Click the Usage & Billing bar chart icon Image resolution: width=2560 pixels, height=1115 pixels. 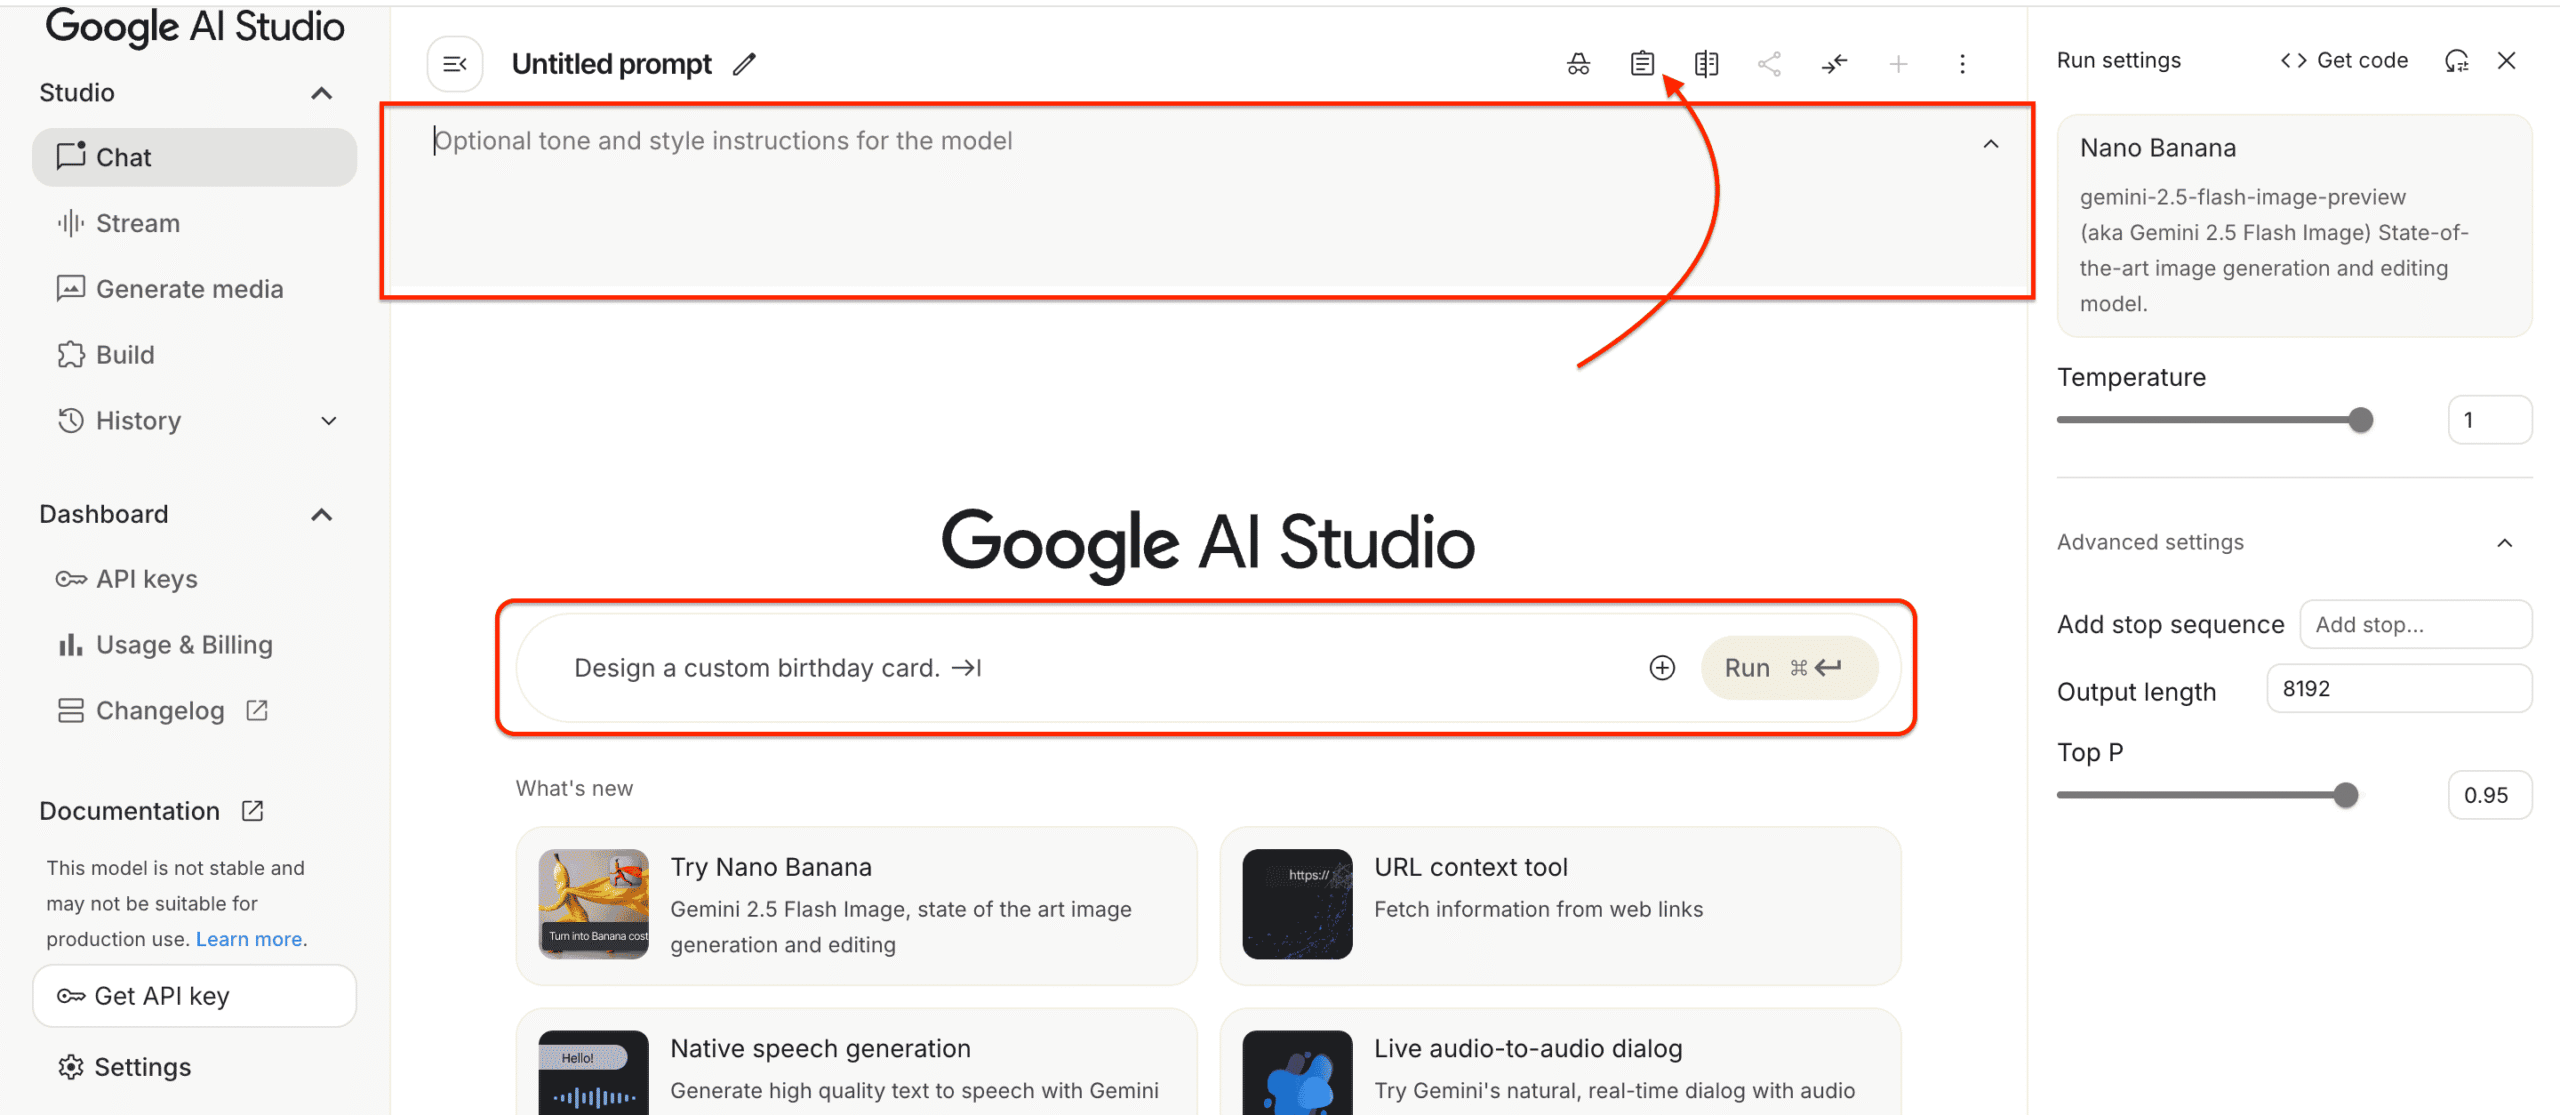click(x=70, y=645)
